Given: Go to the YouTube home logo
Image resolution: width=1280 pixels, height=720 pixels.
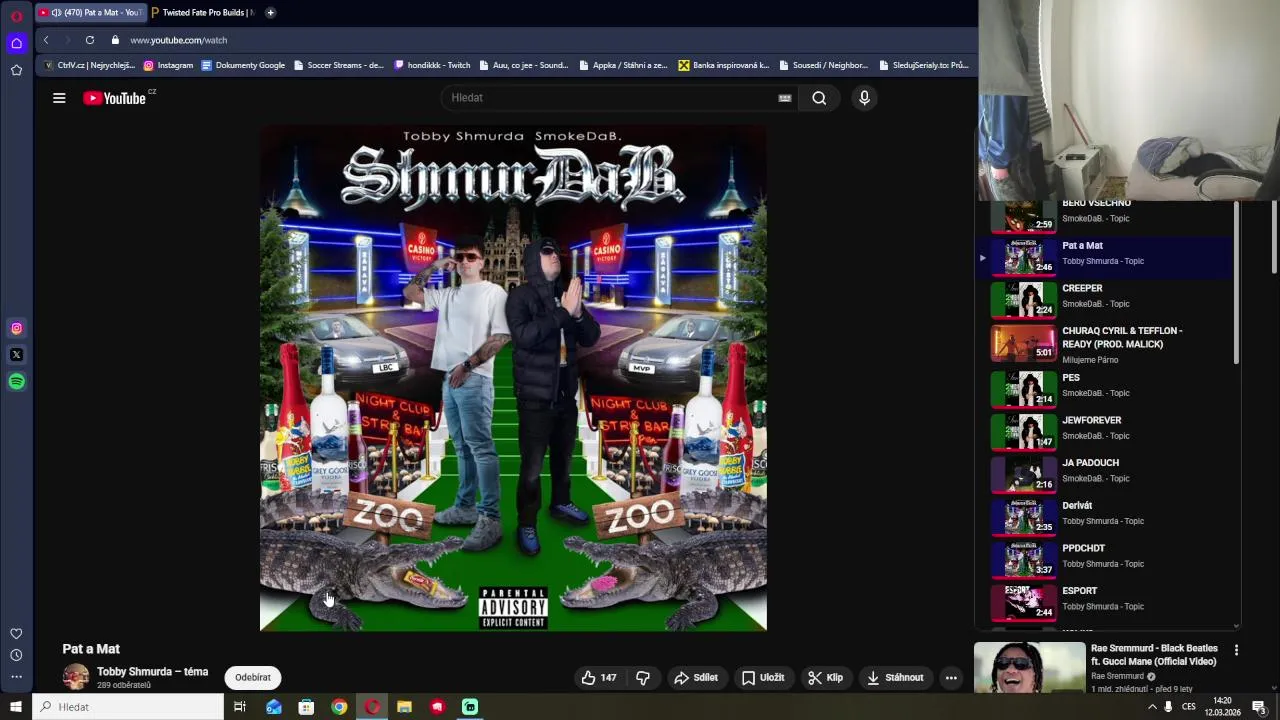Looking at the screenshot, I should (115, 98).
